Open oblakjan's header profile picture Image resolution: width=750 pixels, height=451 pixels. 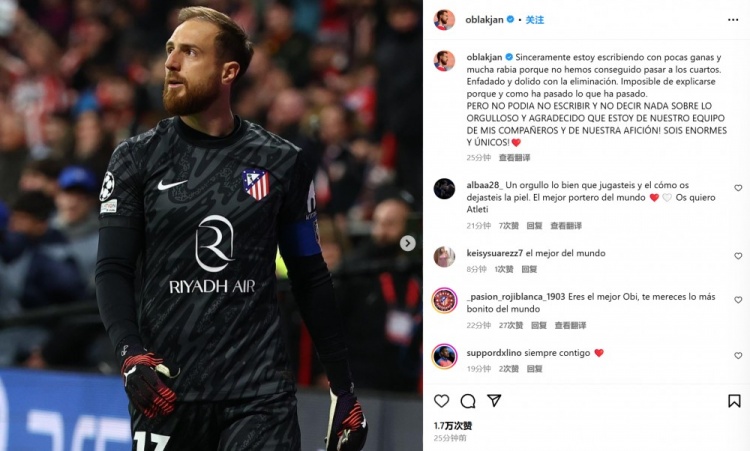point(444,20)
